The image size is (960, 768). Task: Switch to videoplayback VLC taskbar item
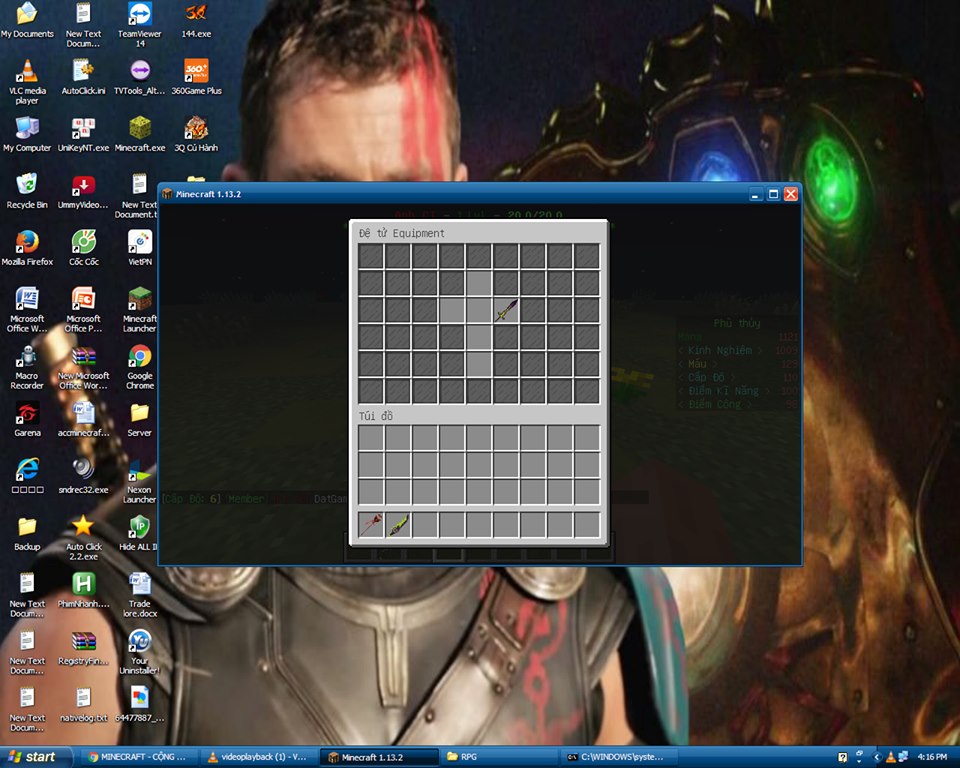coord(260,757)
